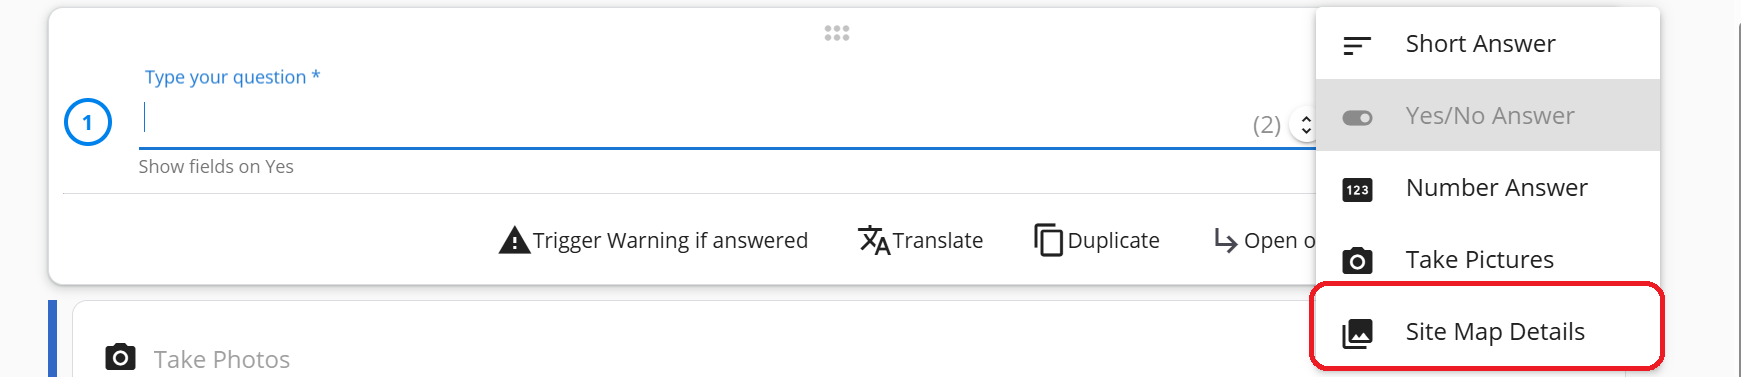This screenshot has width=1741, height=377.
Task: Click the question order up/down stepper
Action: 1305,125
